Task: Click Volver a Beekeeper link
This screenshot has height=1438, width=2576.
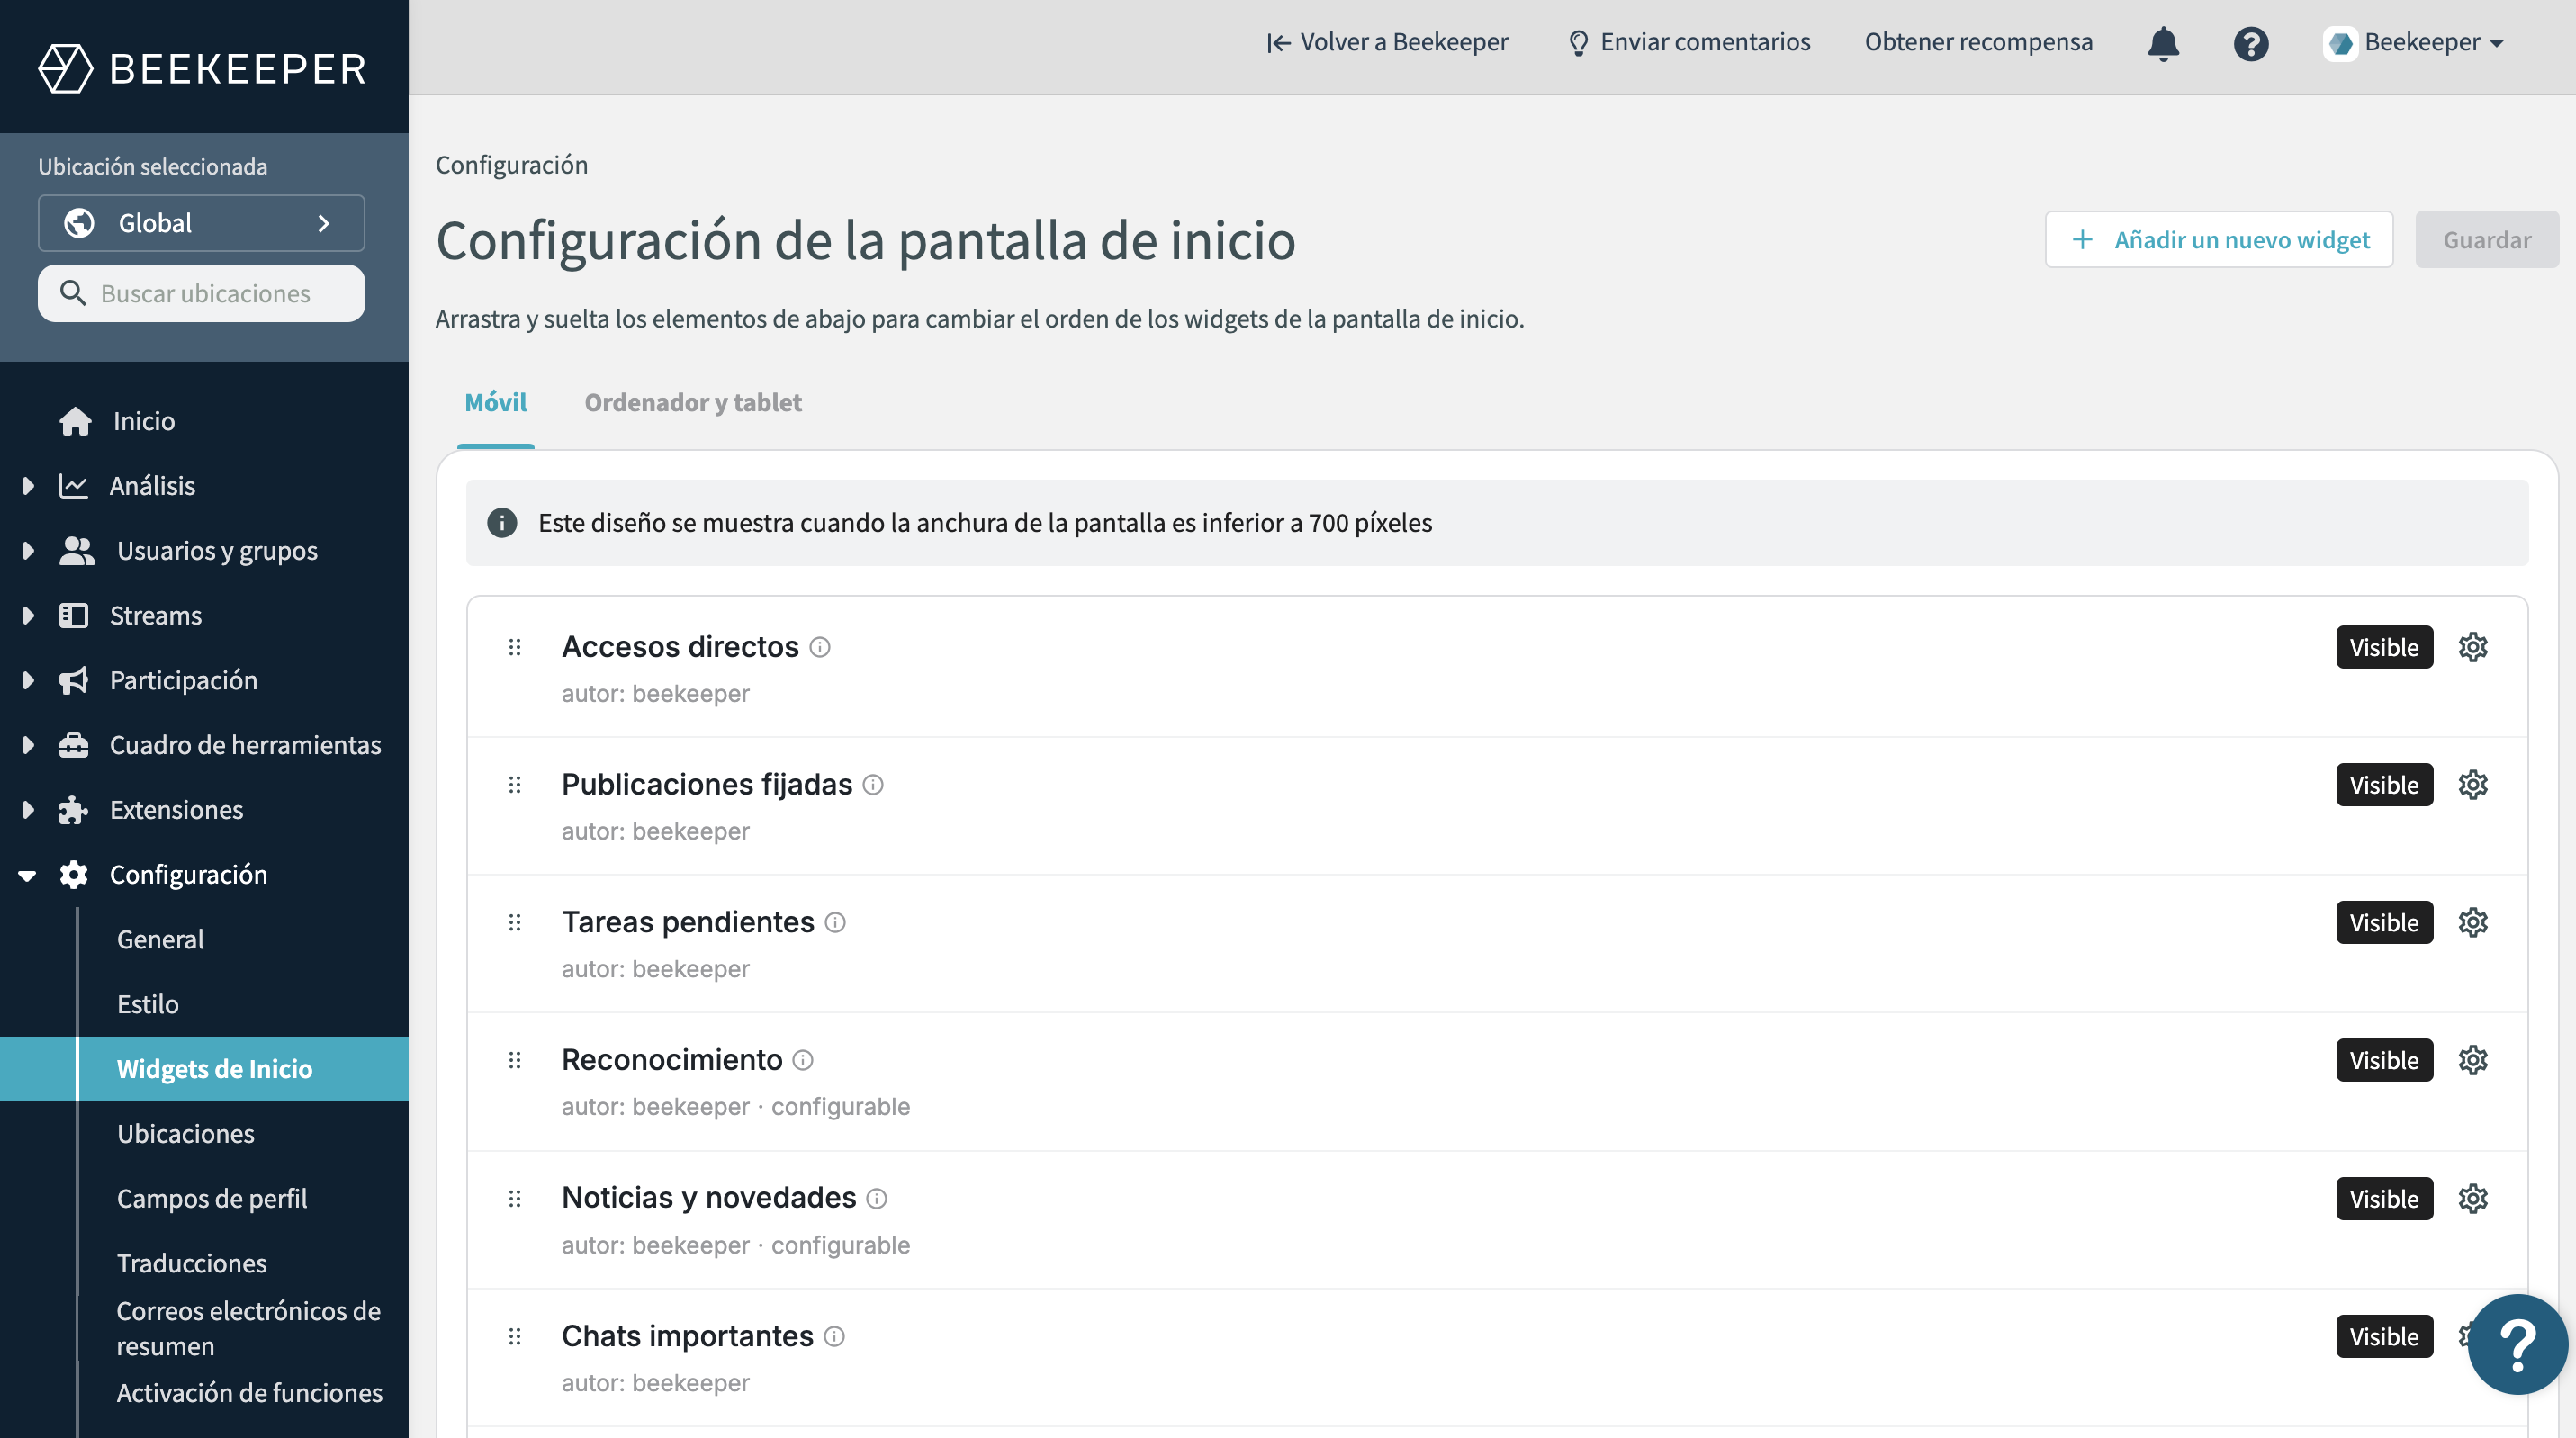Action: pos(1387,42)
